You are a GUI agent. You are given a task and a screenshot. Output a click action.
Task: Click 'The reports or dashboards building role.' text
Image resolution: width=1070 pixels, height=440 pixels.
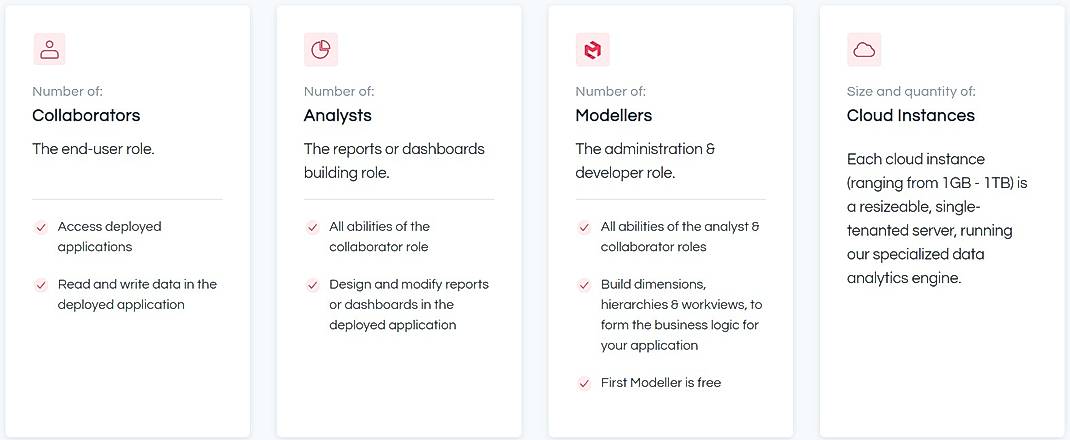pyautogui.click(x=394, y=160)
